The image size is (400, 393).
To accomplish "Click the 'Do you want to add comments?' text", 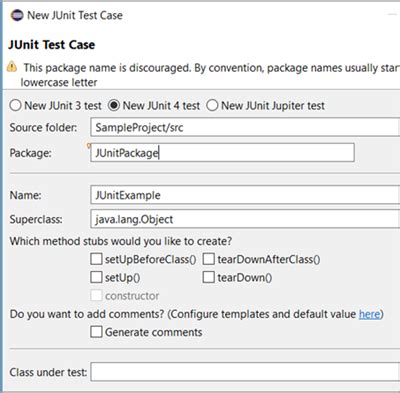I will [x=87, y=314].
